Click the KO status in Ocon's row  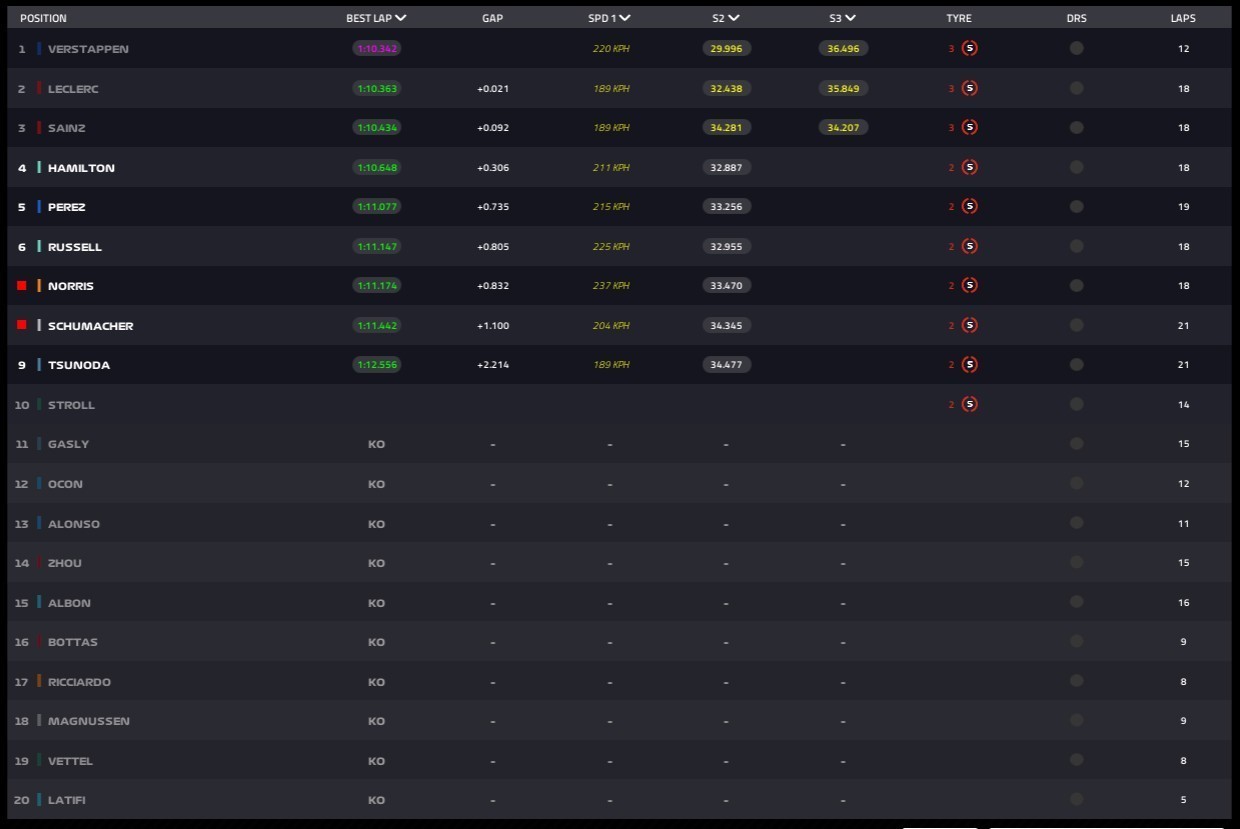tap(376, 484)
